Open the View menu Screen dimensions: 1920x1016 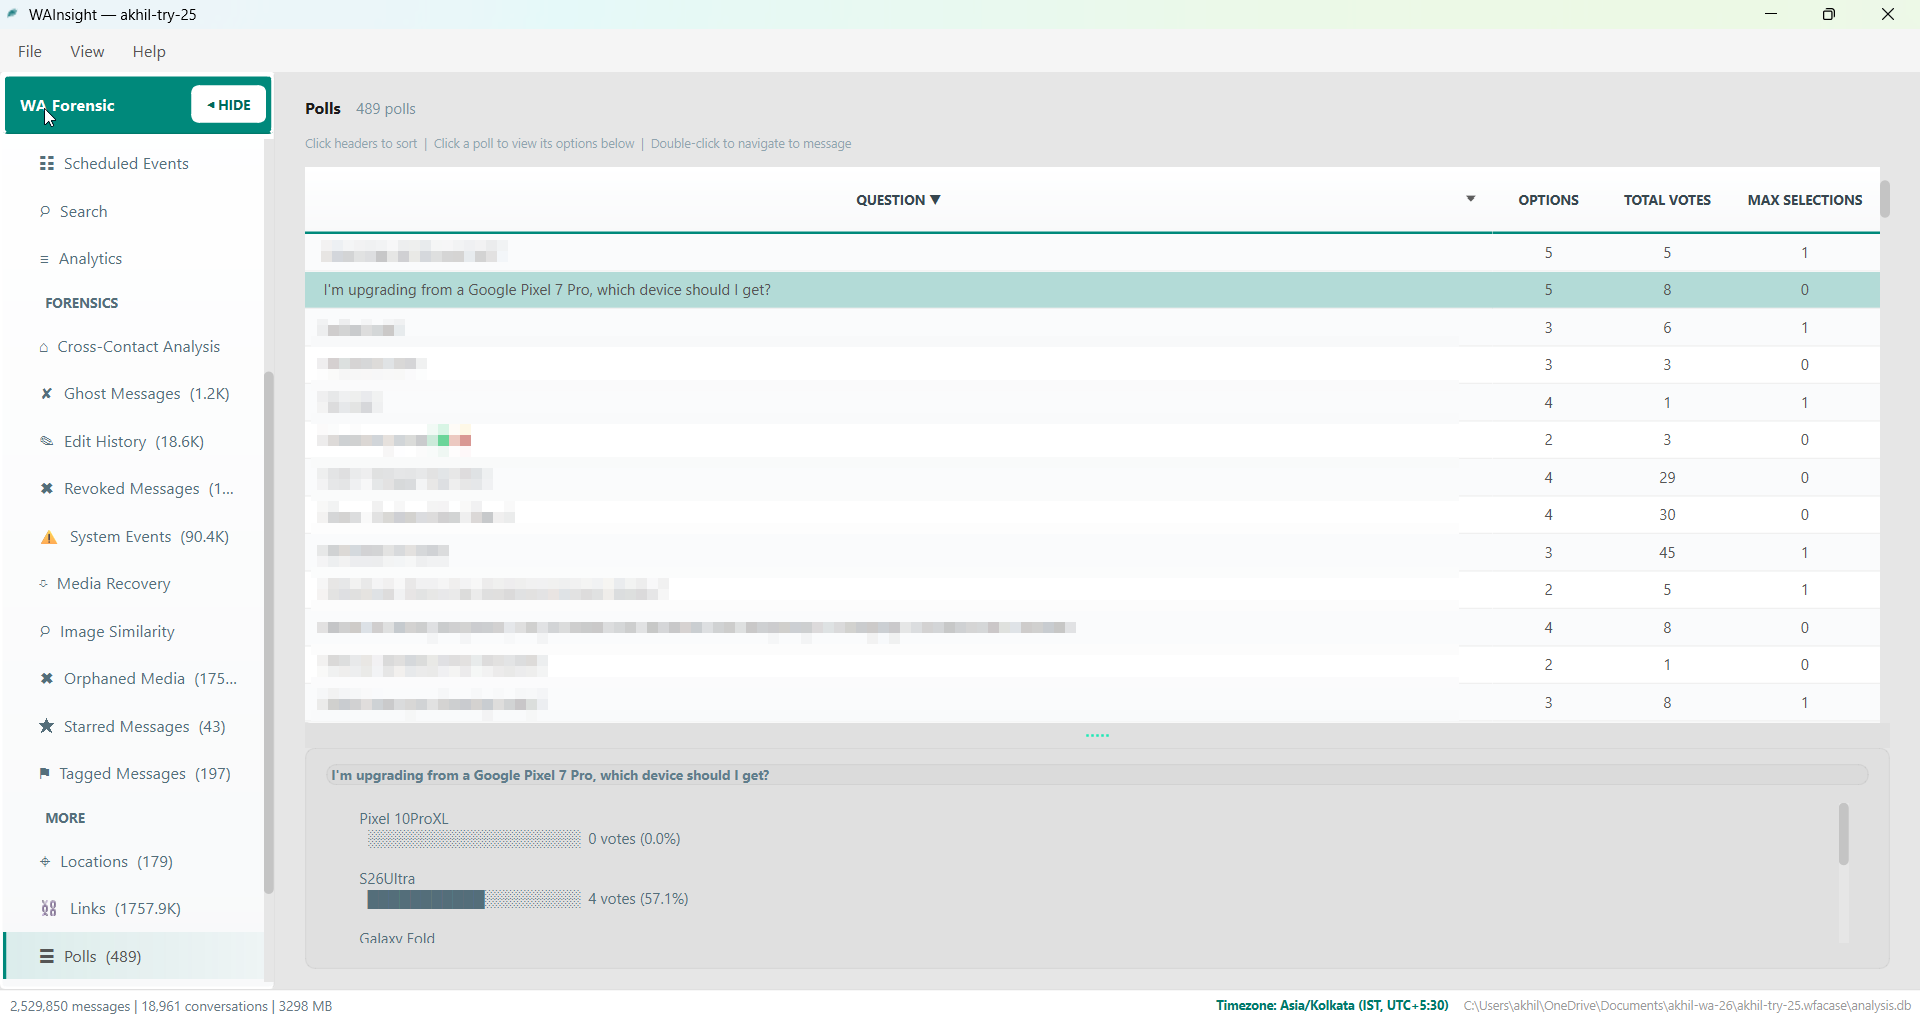coord(87,52)
